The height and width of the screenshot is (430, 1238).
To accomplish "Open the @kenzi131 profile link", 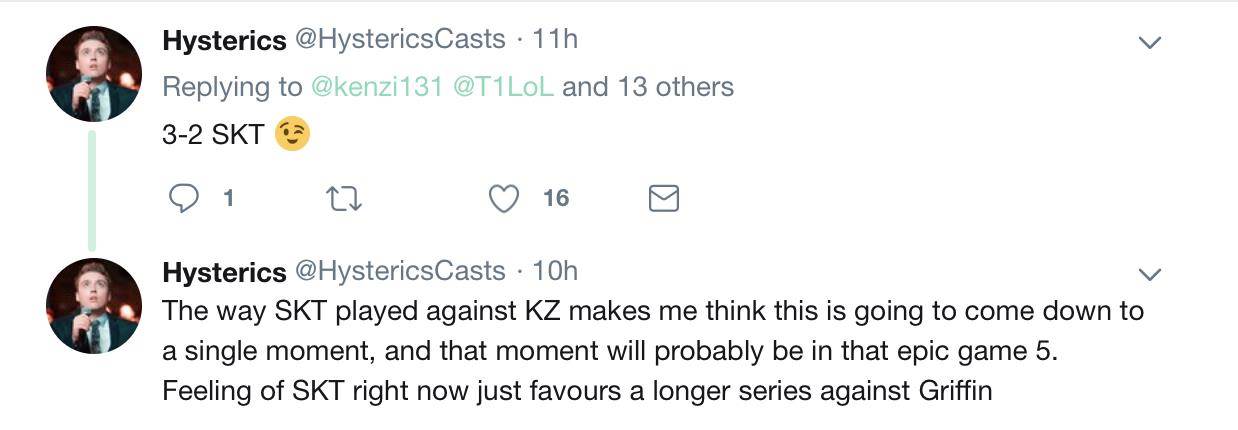I will tap(377, 87).
